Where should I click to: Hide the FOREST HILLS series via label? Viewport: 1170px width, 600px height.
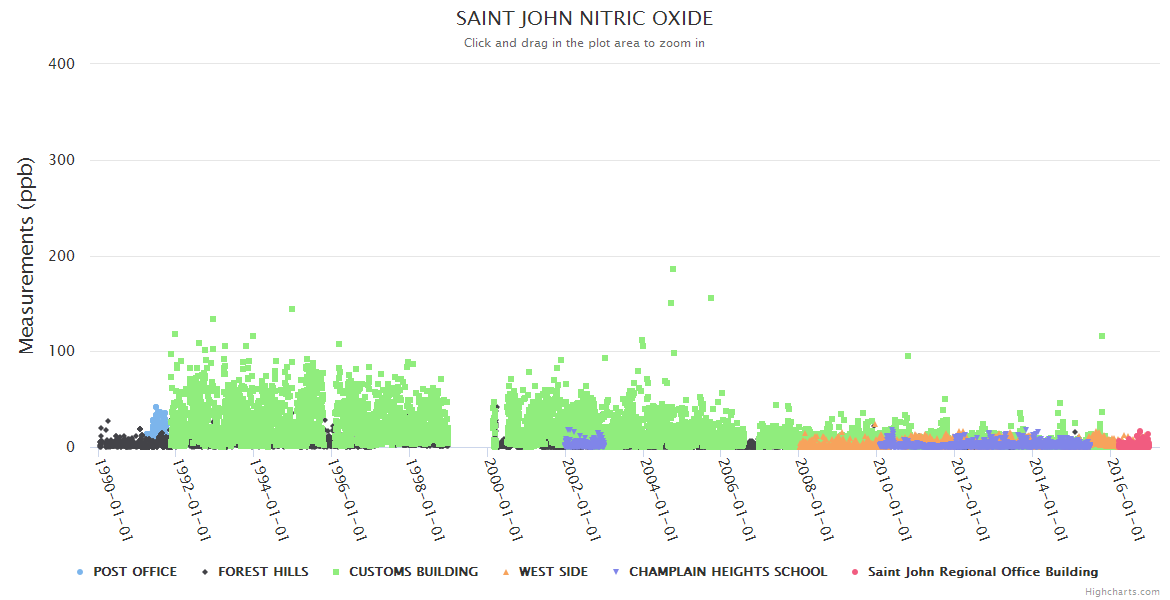[x=263, y=572]
